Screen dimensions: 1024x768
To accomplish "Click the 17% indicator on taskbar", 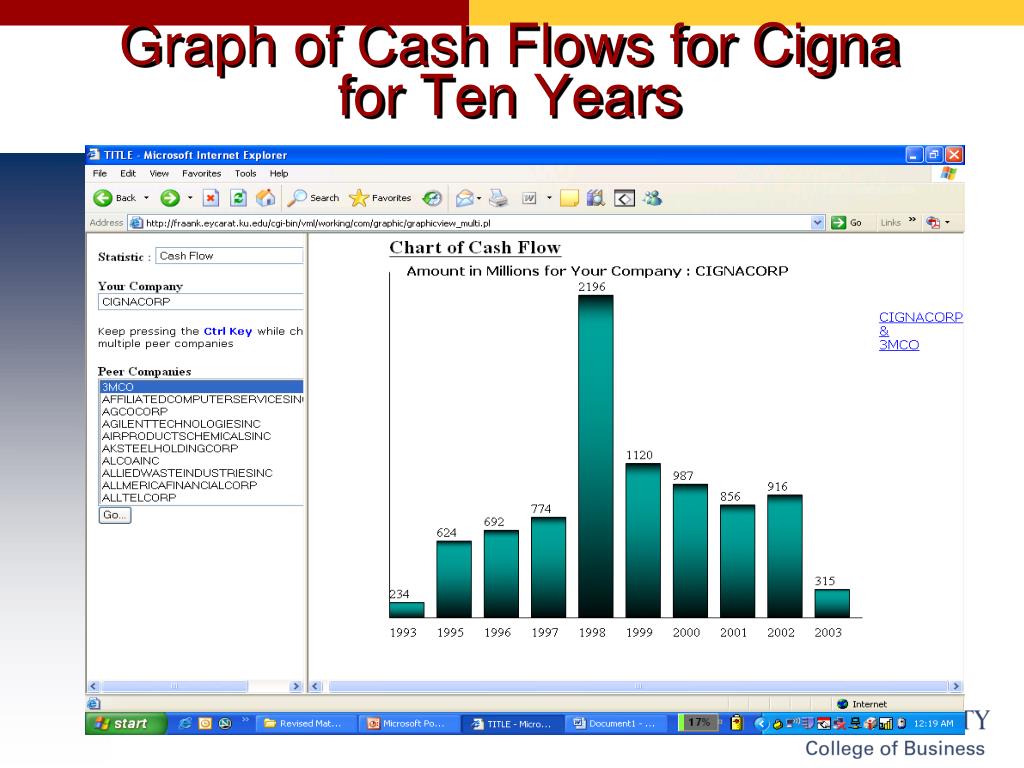I will tap(698, 723).
